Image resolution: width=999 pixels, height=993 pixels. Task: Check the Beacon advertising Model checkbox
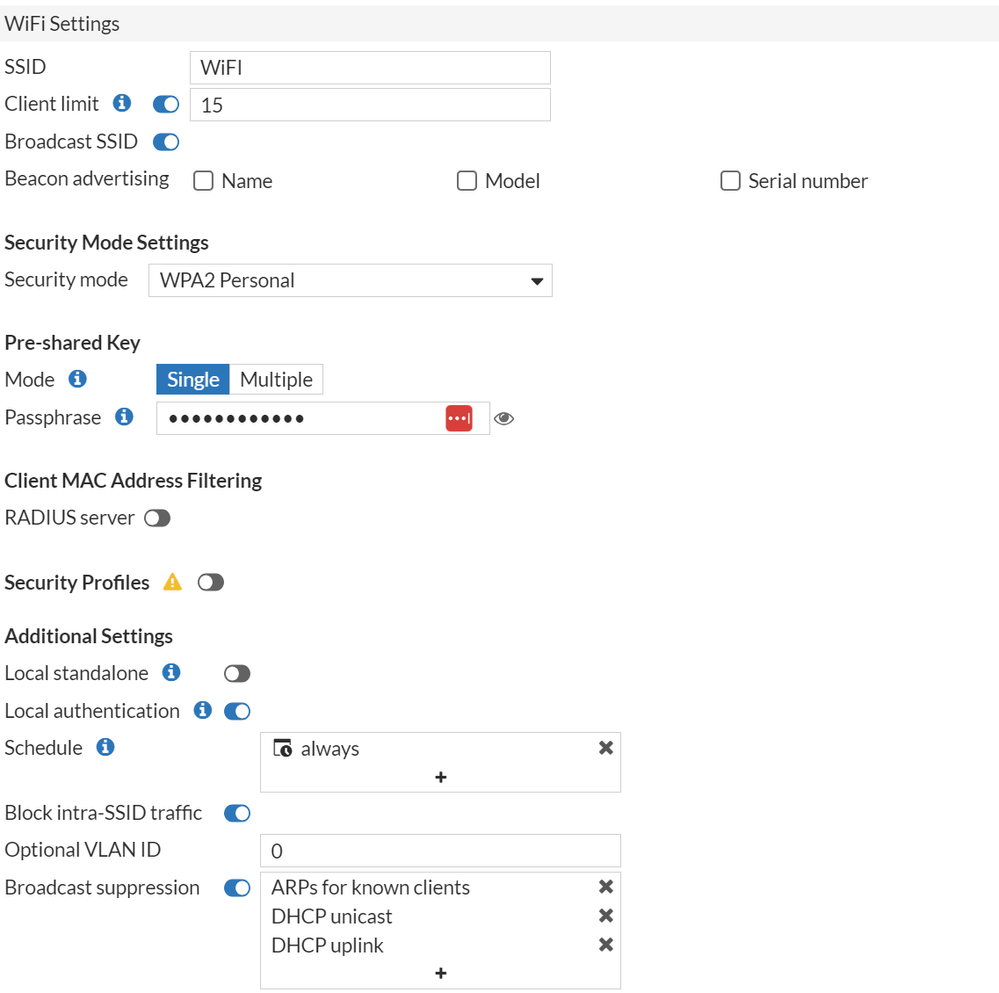point(467,181)
